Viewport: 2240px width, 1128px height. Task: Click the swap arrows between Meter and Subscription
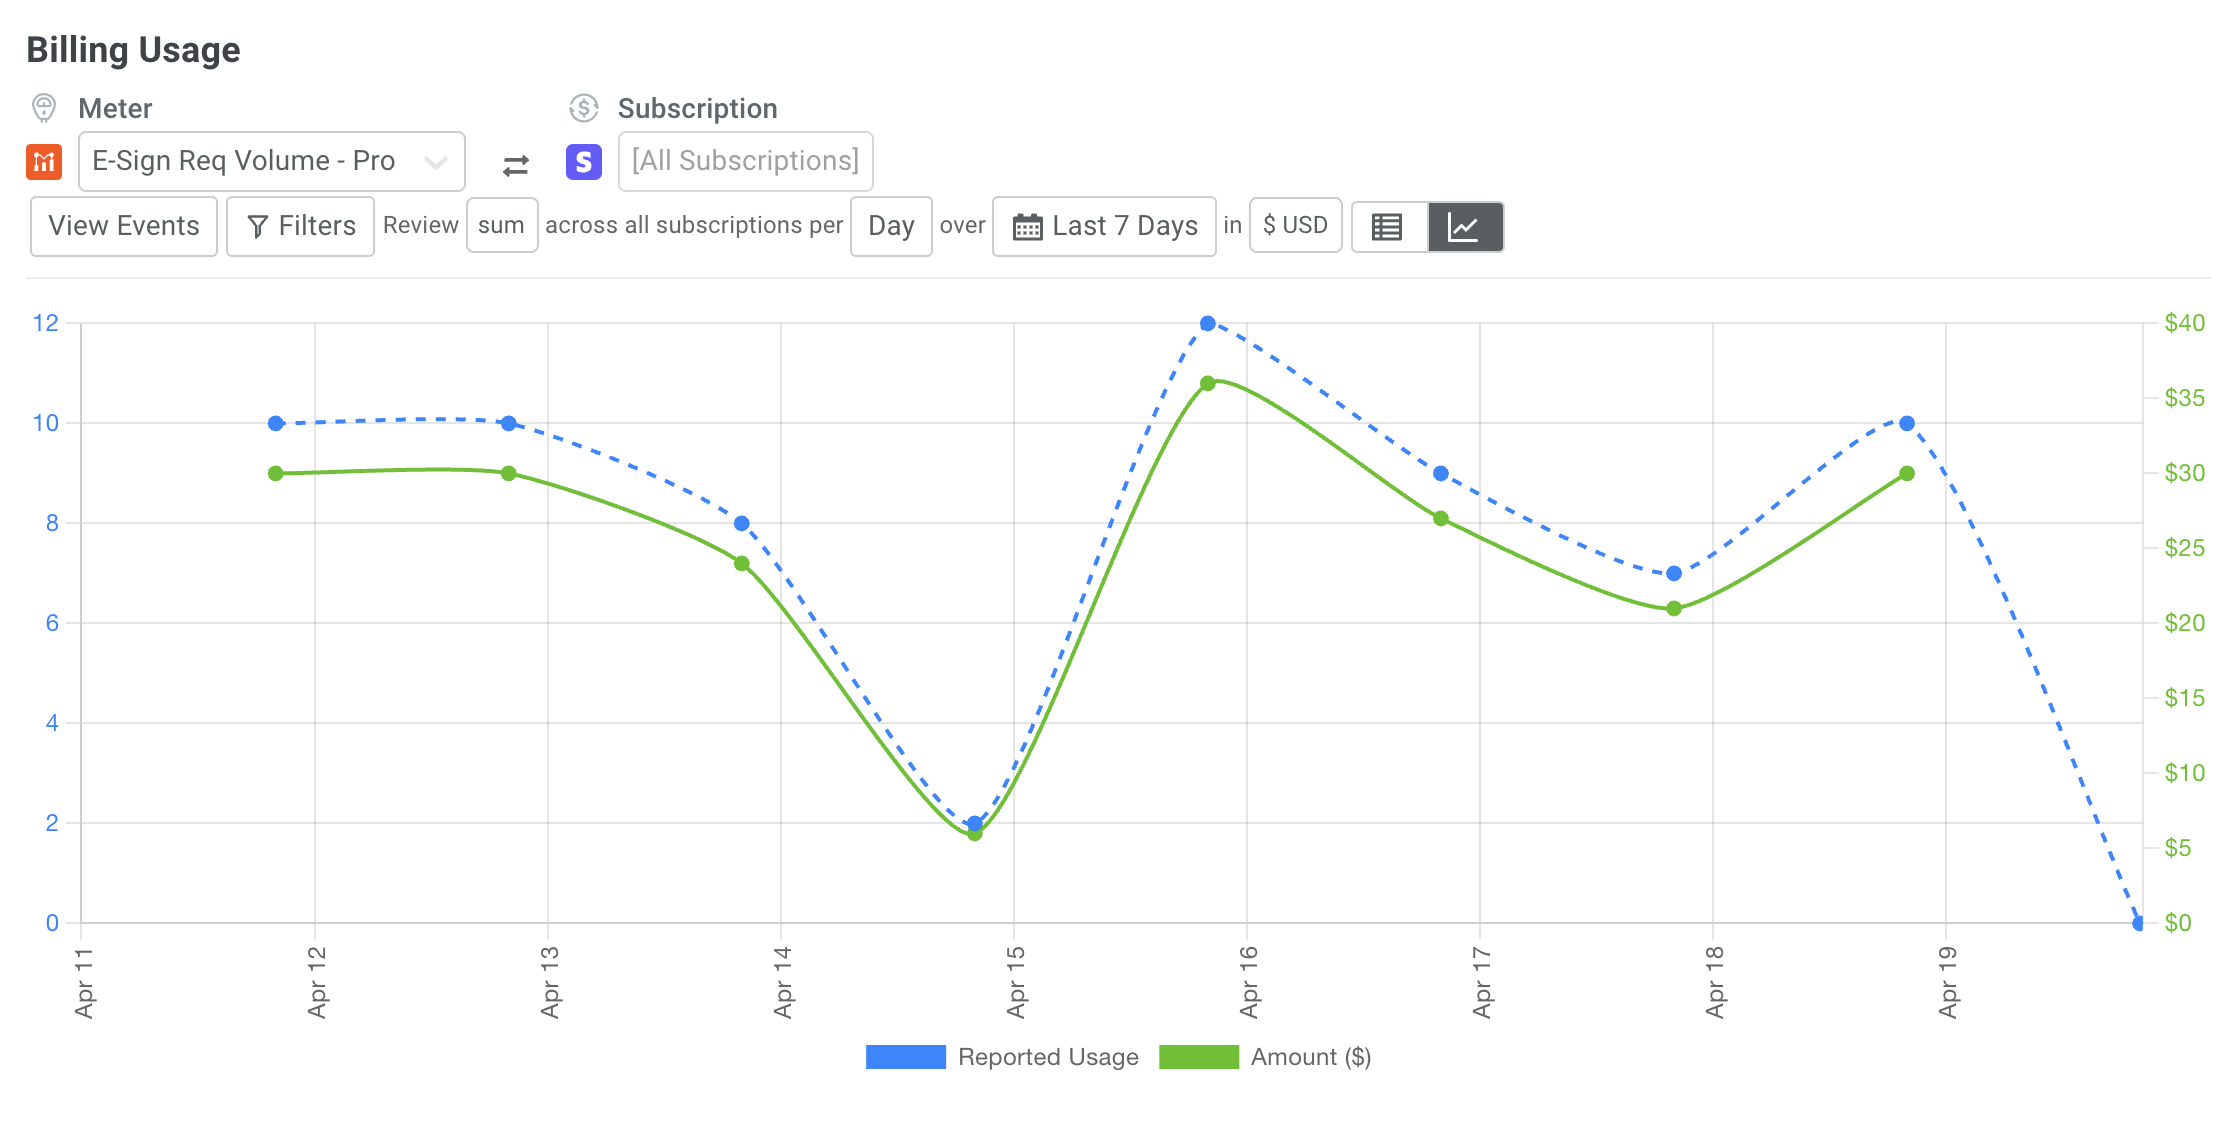[x=515, y=165]
